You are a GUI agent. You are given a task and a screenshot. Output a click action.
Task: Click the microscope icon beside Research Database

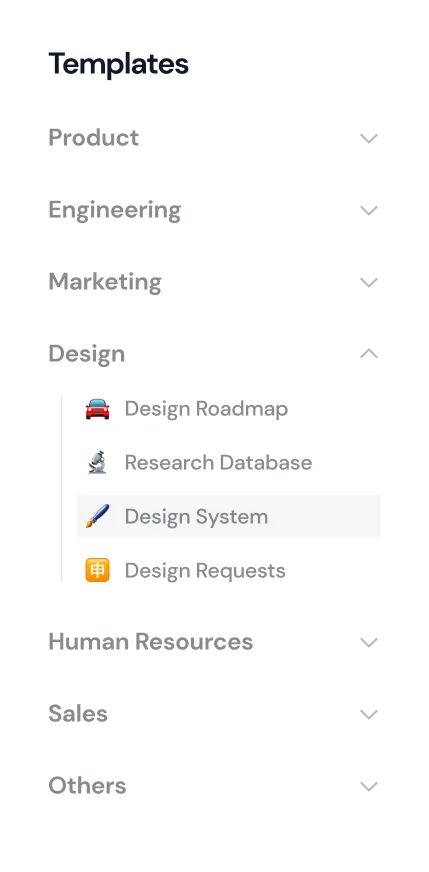coord(97,463)
